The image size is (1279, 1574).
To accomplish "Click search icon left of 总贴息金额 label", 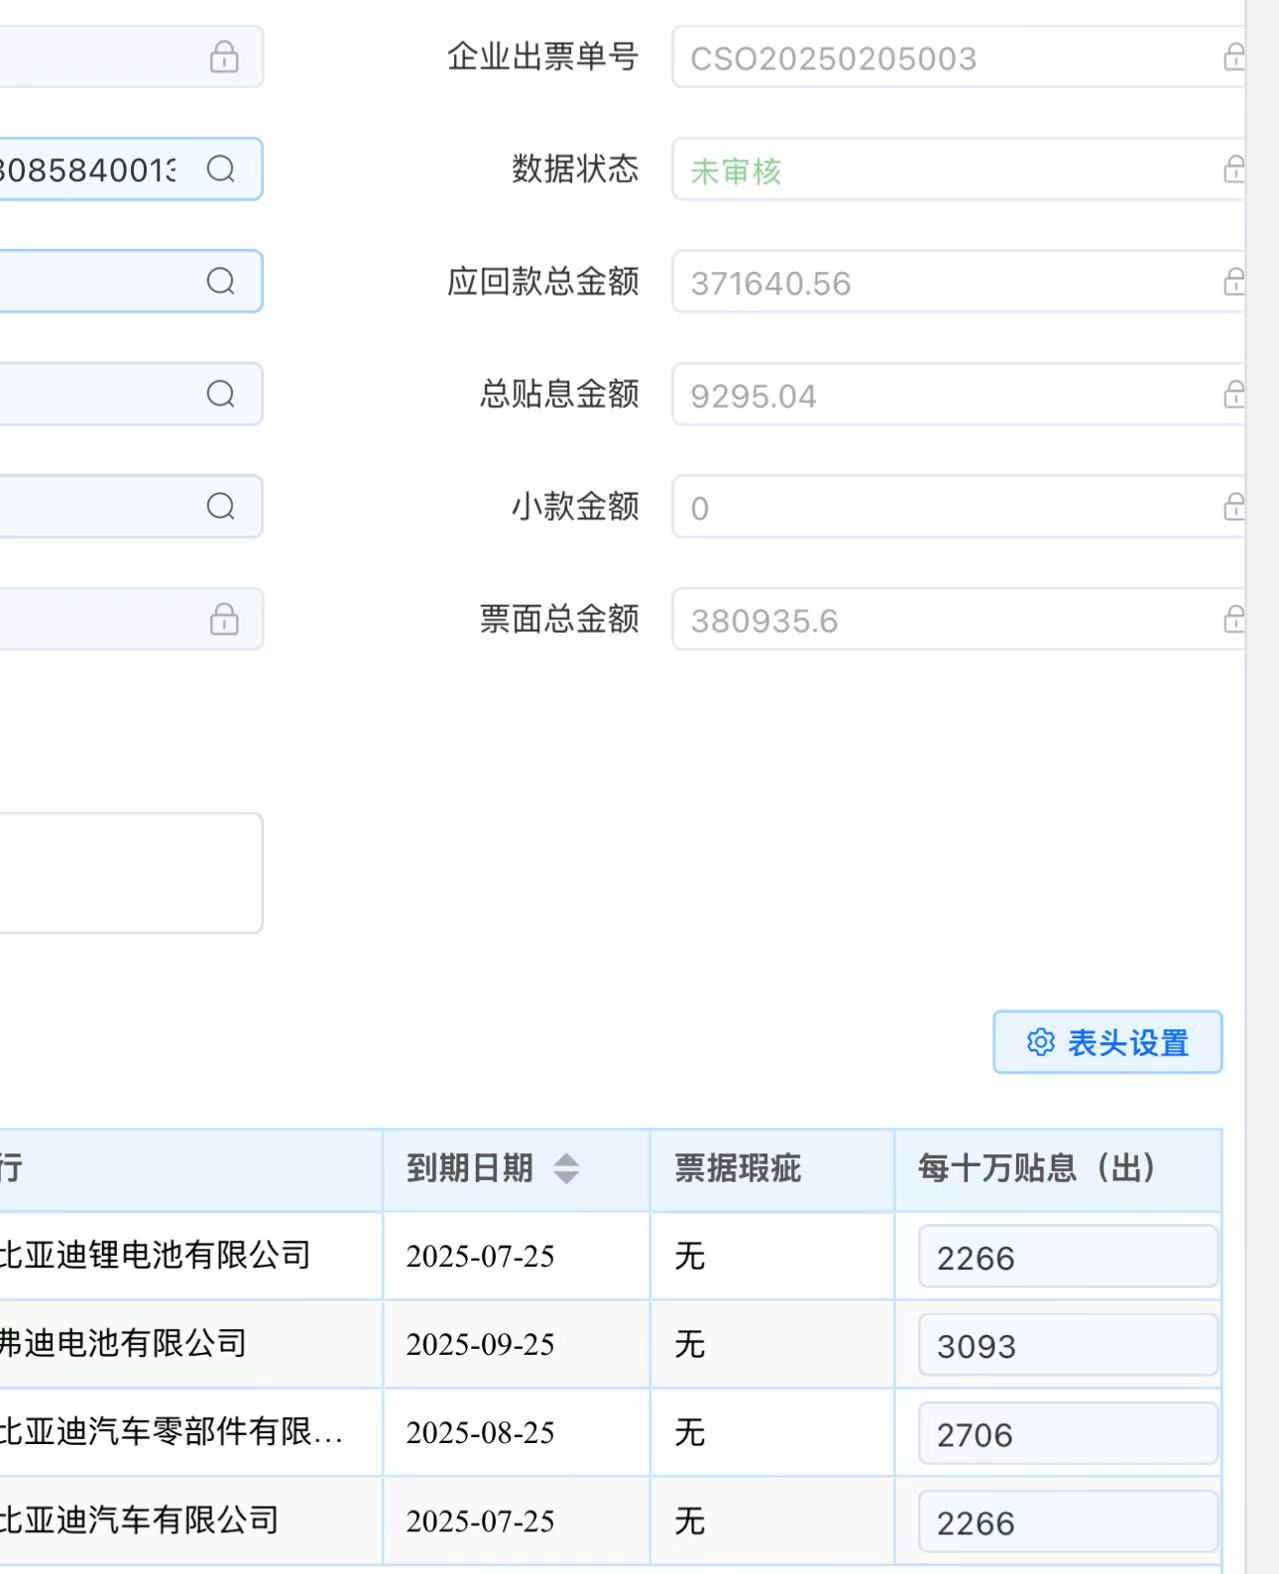I will point(221,394).
